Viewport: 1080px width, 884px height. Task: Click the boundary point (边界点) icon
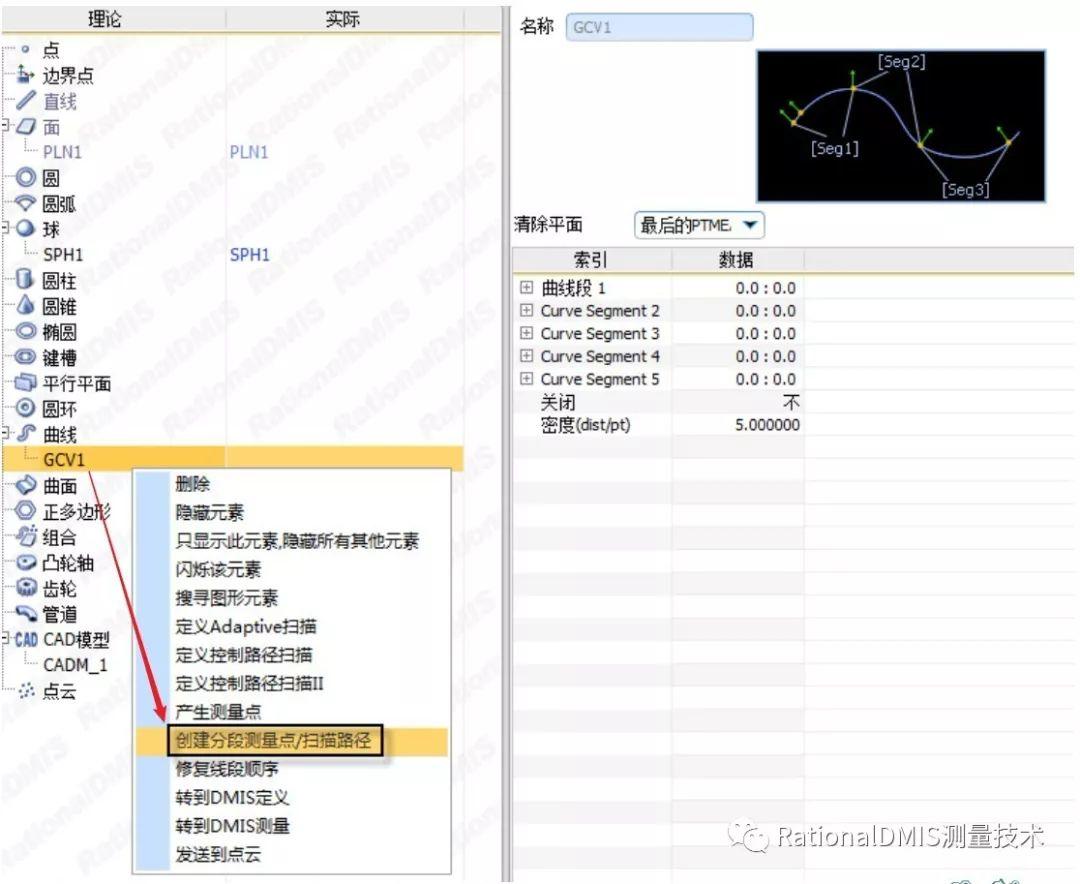pyautogui.click(x=26, y=75)
